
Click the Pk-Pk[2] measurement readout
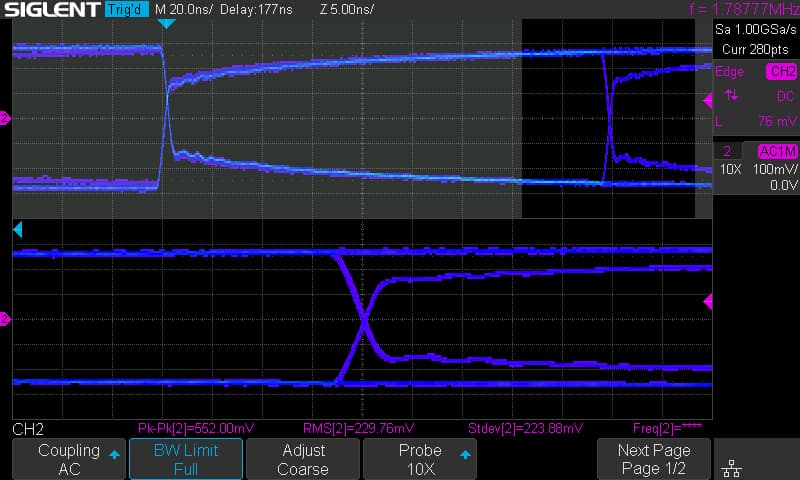tap(188, 429)
